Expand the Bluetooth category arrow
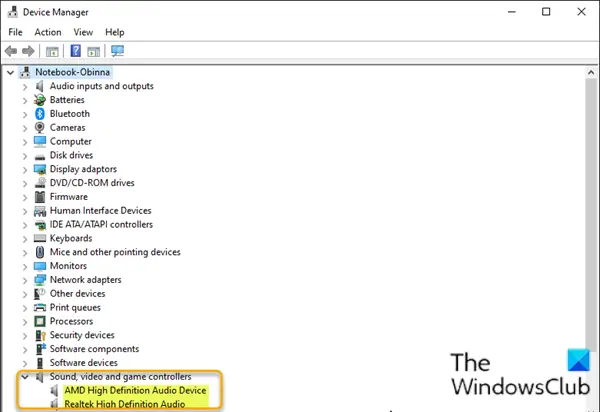600x412 pixels. pyautogui.click(x=25, y=114)
